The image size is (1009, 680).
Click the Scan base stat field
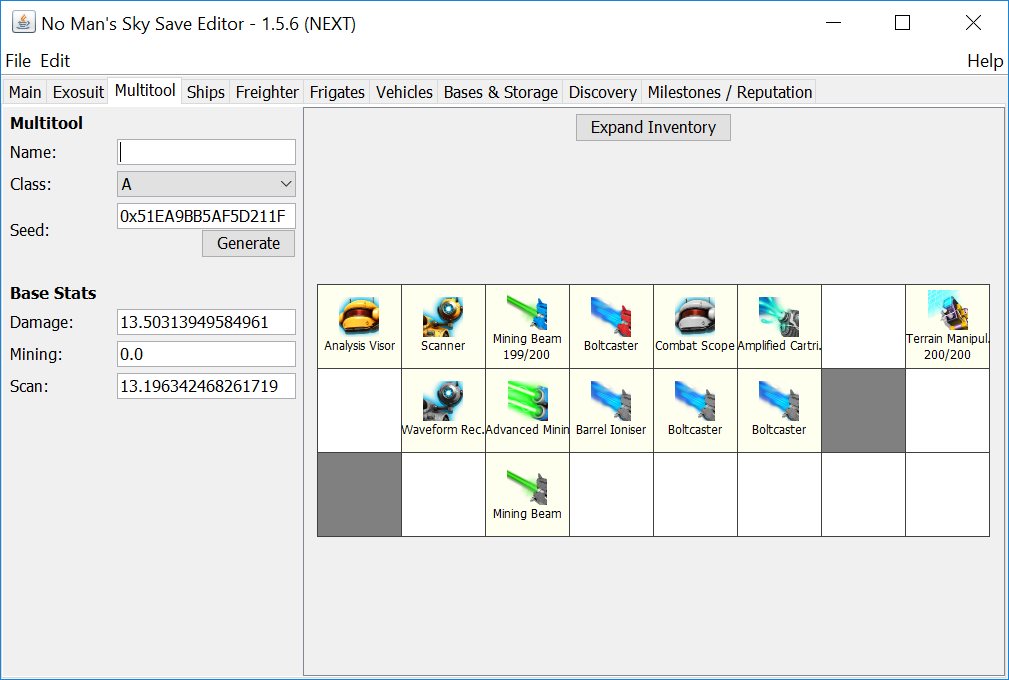[207, 386]
